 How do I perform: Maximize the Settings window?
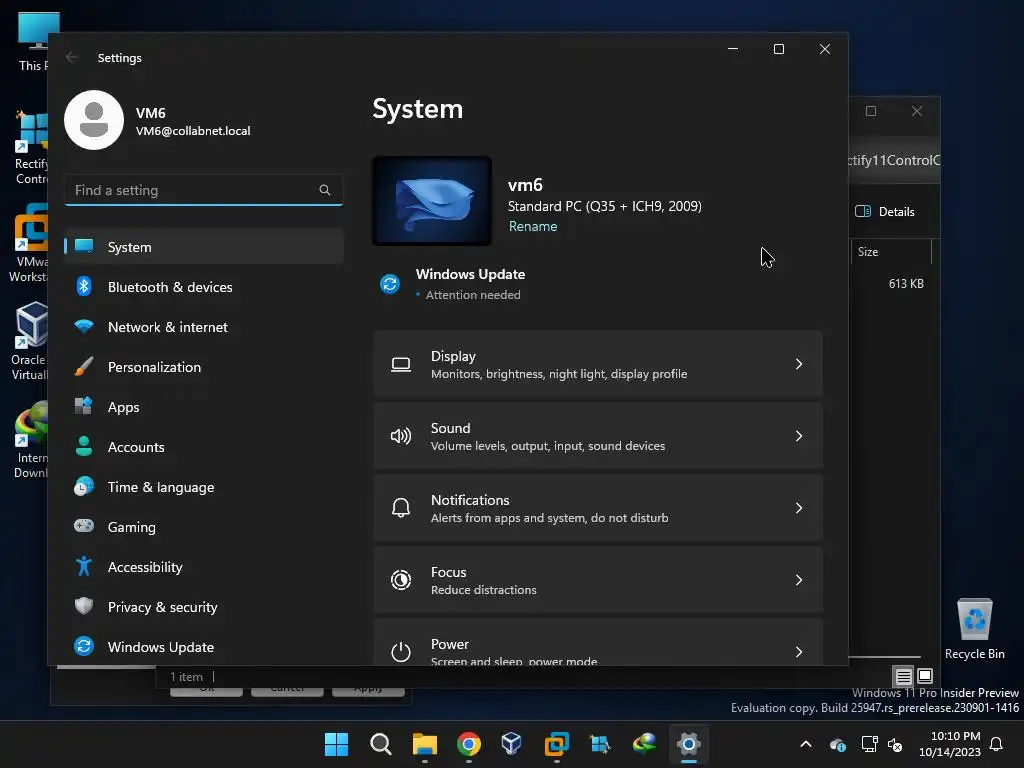click(x=778, y=49)
